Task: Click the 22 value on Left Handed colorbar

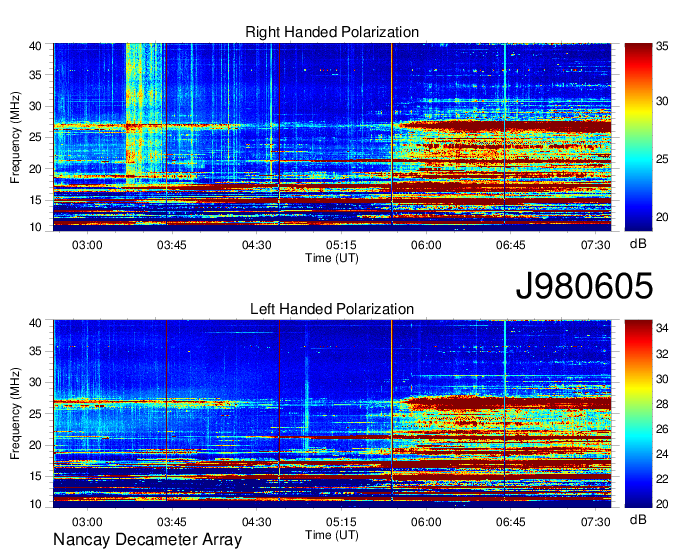Action: pyautogui.click(x=662, y=479)
